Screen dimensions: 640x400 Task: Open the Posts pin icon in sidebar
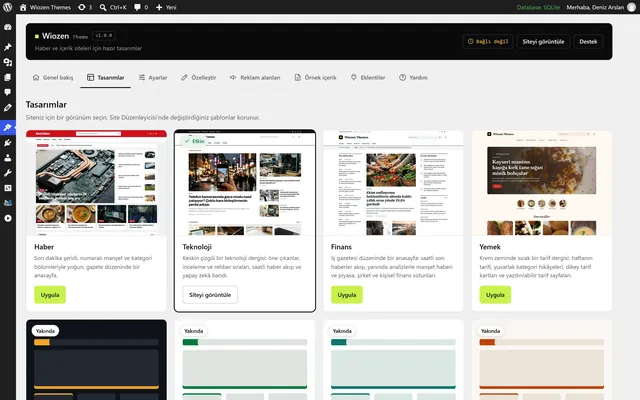(x=8, y=47)
